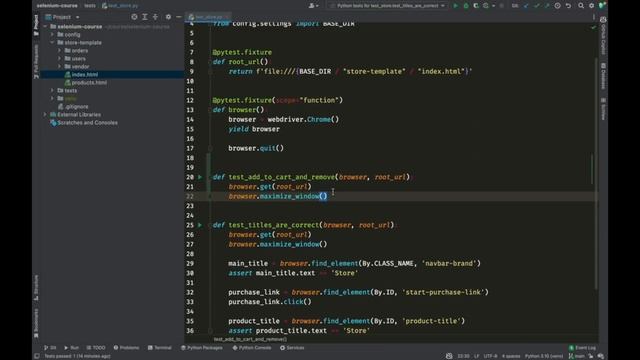640x360 pixels.
Task: Open the Terminal tool window tab
Action: point(160,348)
